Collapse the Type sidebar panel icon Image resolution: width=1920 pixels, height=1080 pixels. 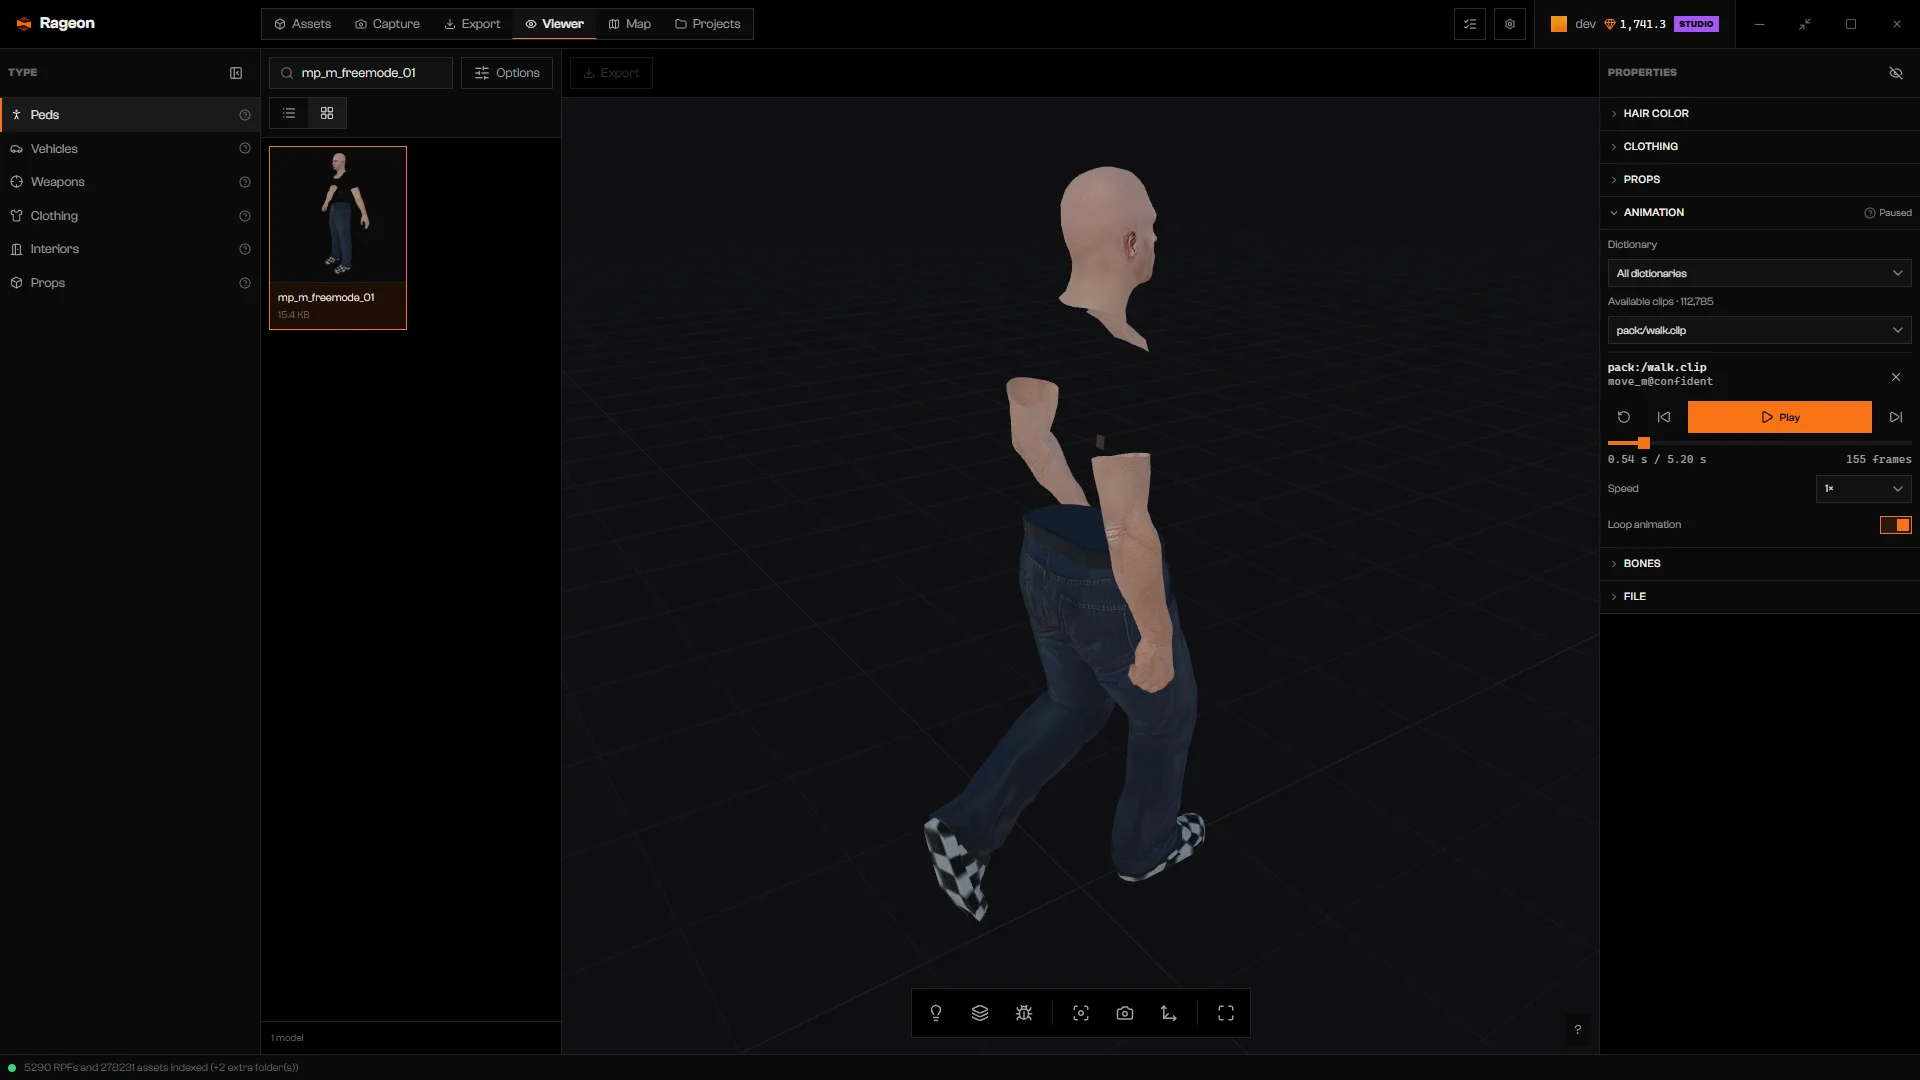[x=236, y=73]
